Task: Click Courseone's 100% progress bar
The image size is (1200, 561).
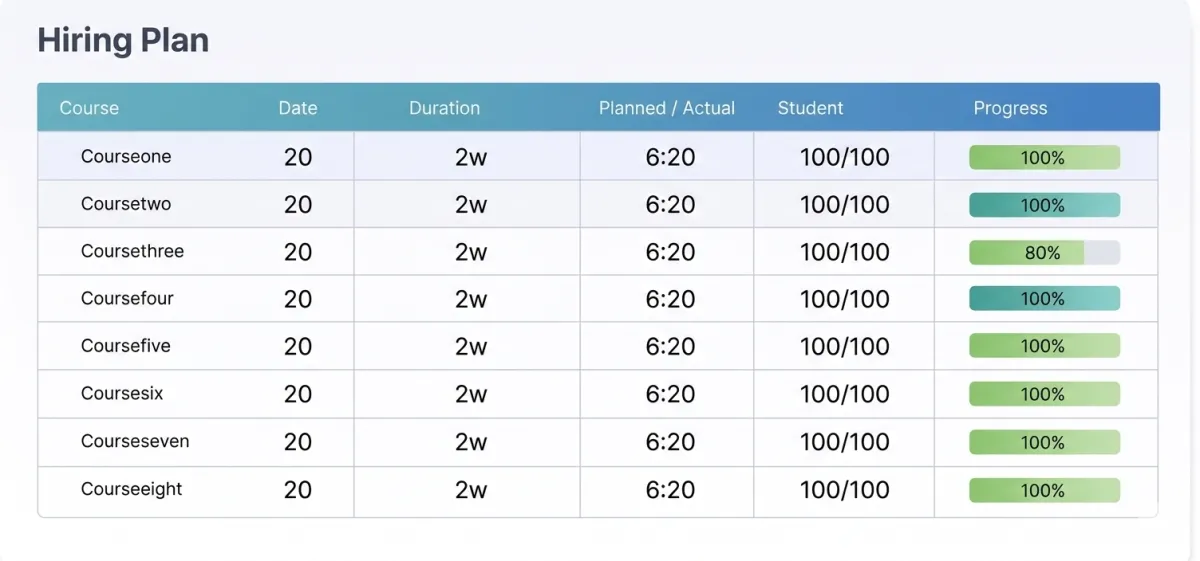Action: point(1044,158)
